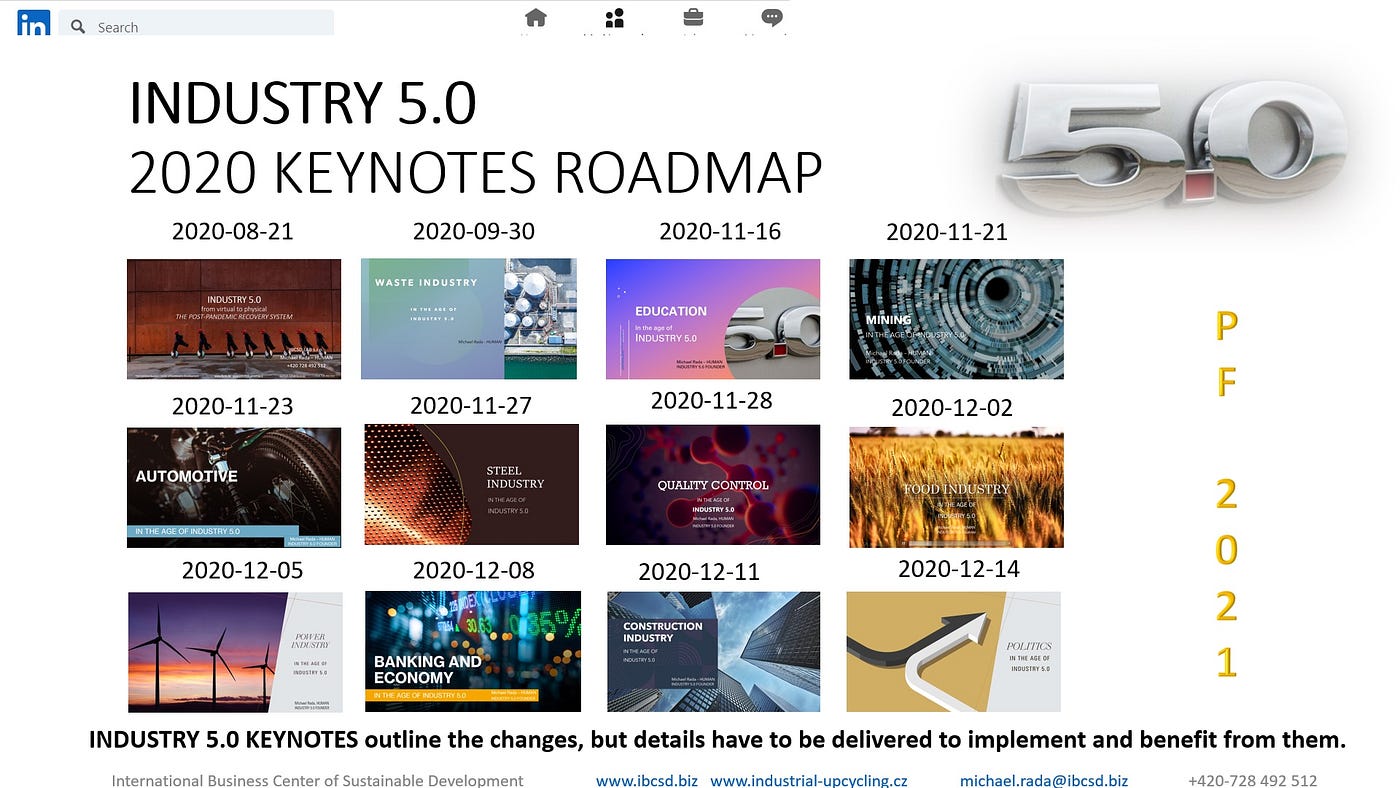Click the 2020-12-02 date label
This screenshot has width=1400, height=788.
pyautogui.click(x=952, y=407)
